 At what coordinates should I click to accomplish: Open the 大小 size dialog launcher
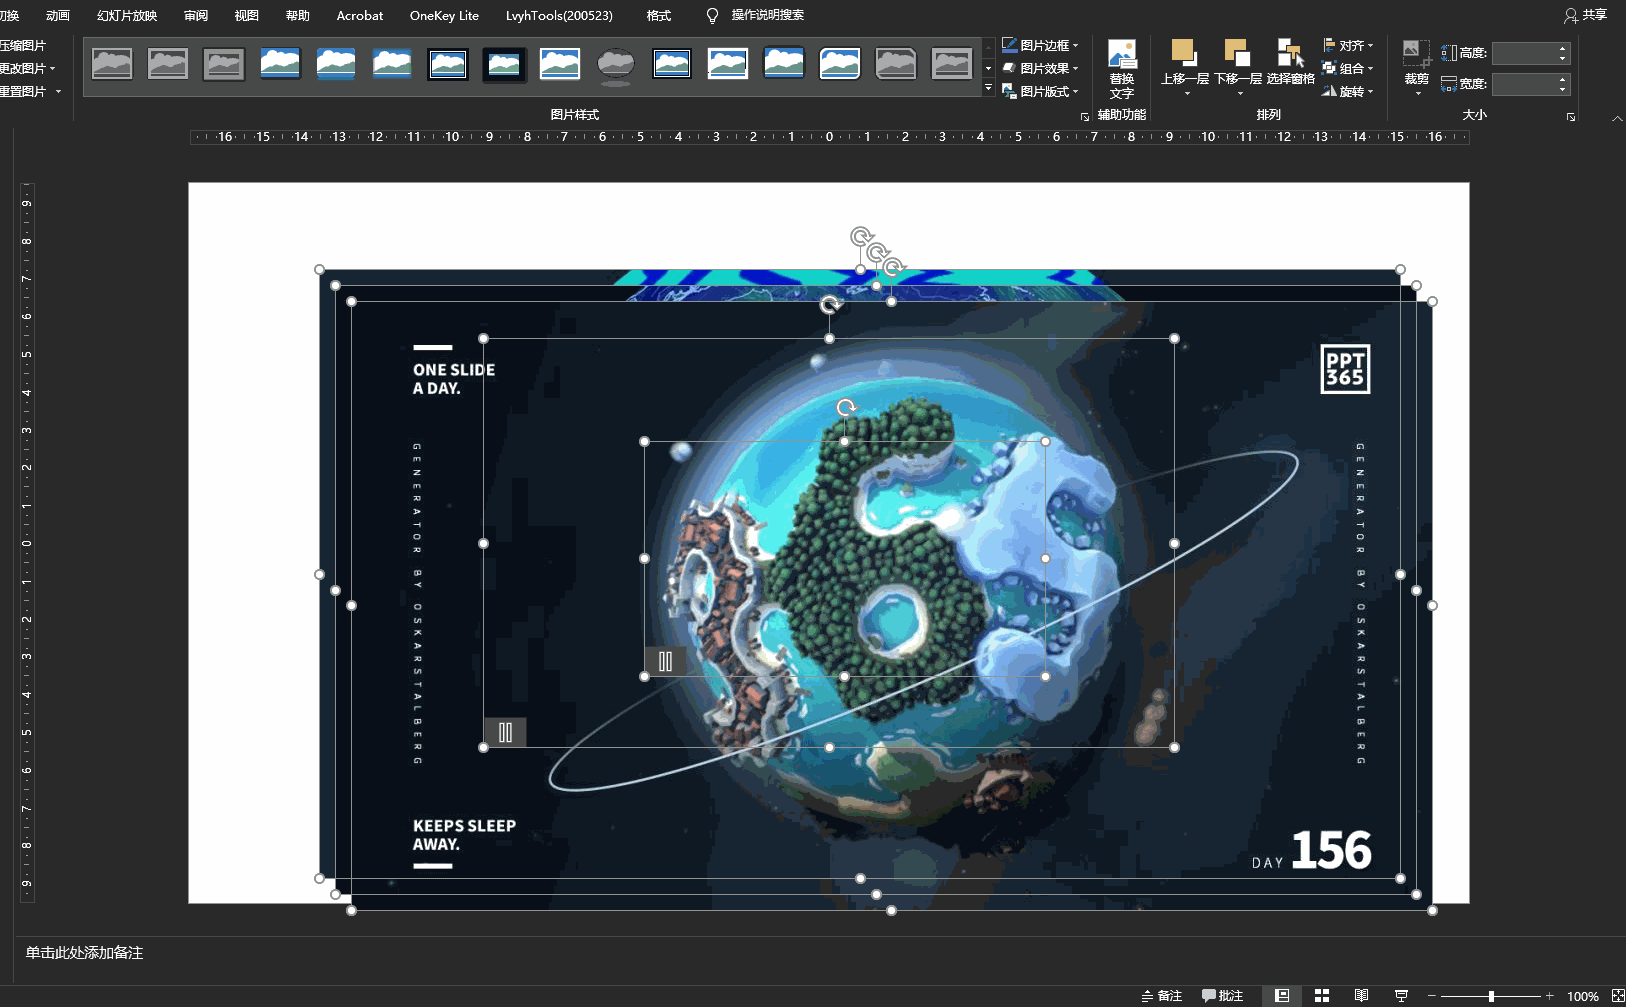click(x=1571, y=117)
